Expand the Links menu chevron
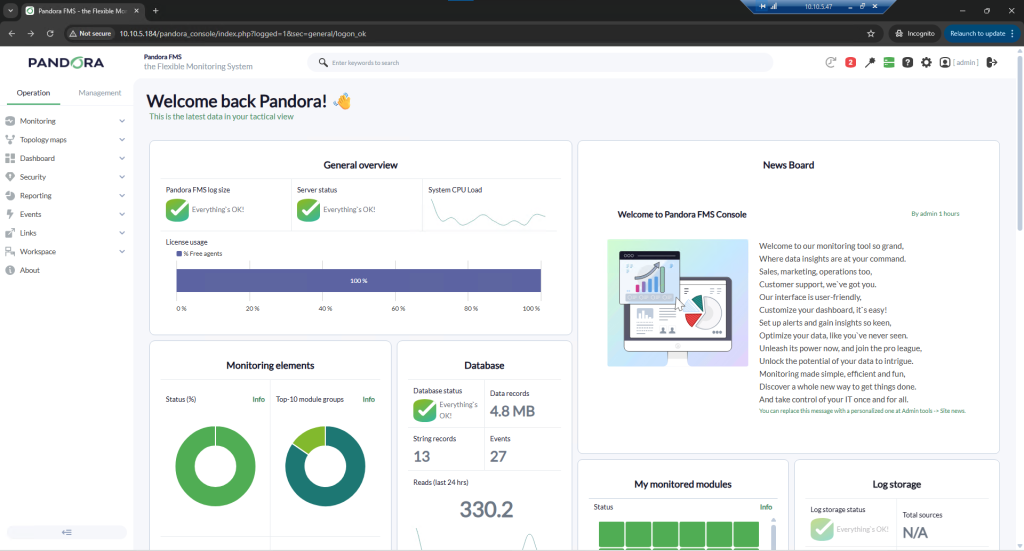The image size is (1024, 551). 122,233
